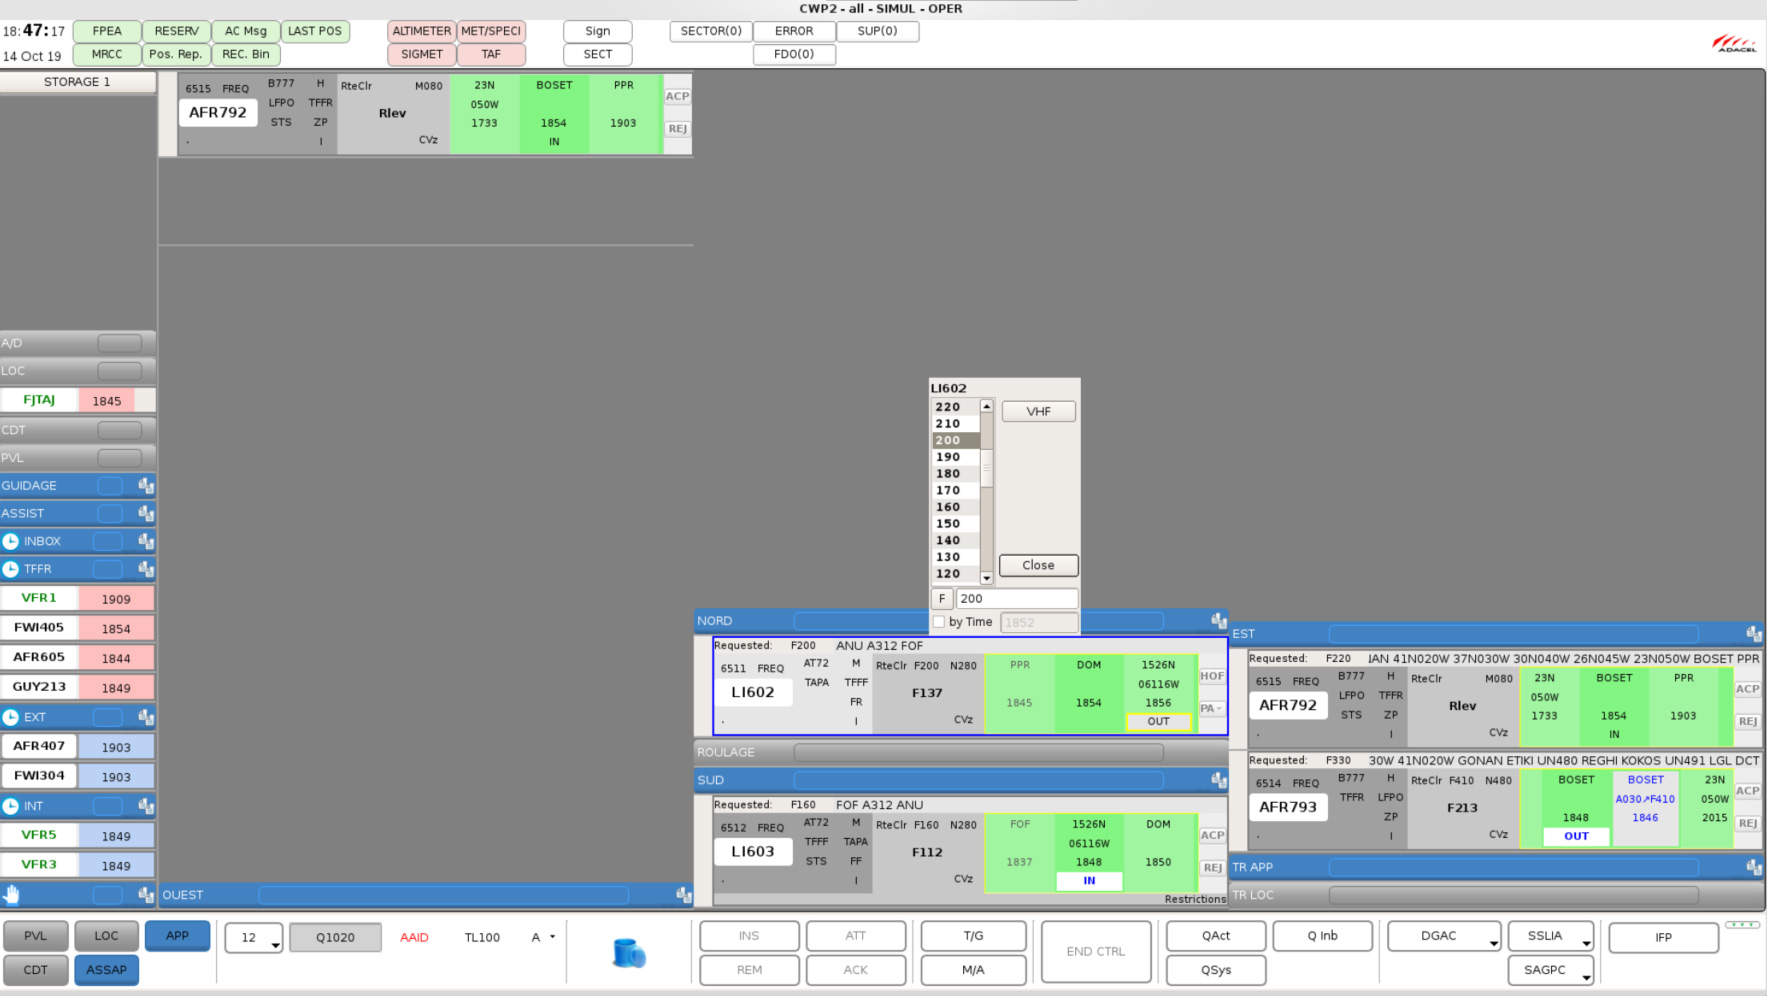The width and height of the screenshot is (1767, 996).
Task: Click the clock icon beside TFFR
Action: point(11,569)
